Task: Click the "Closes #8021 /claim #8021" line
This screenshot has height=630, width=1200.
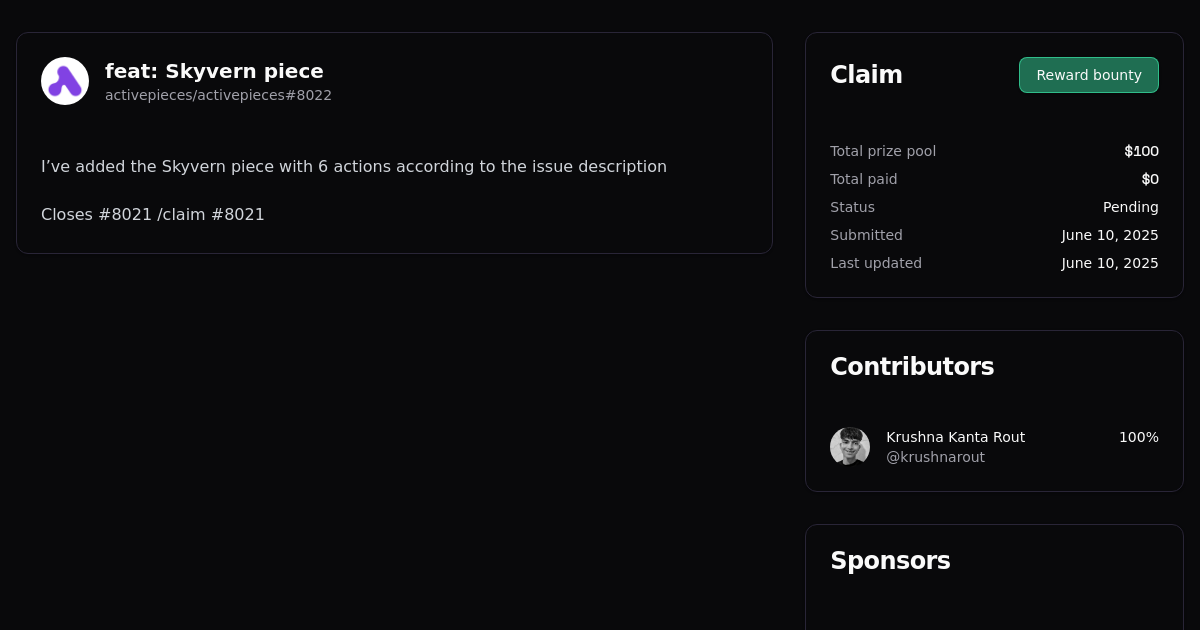Action: point(153,214)
